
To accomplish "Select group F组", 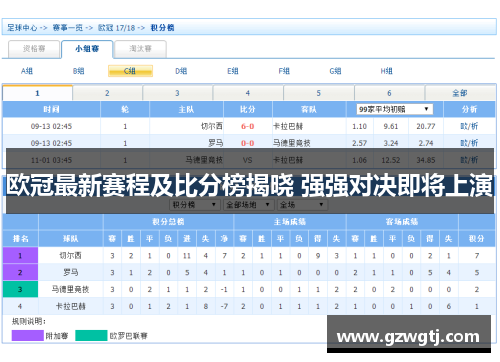I will pos(284,71).
